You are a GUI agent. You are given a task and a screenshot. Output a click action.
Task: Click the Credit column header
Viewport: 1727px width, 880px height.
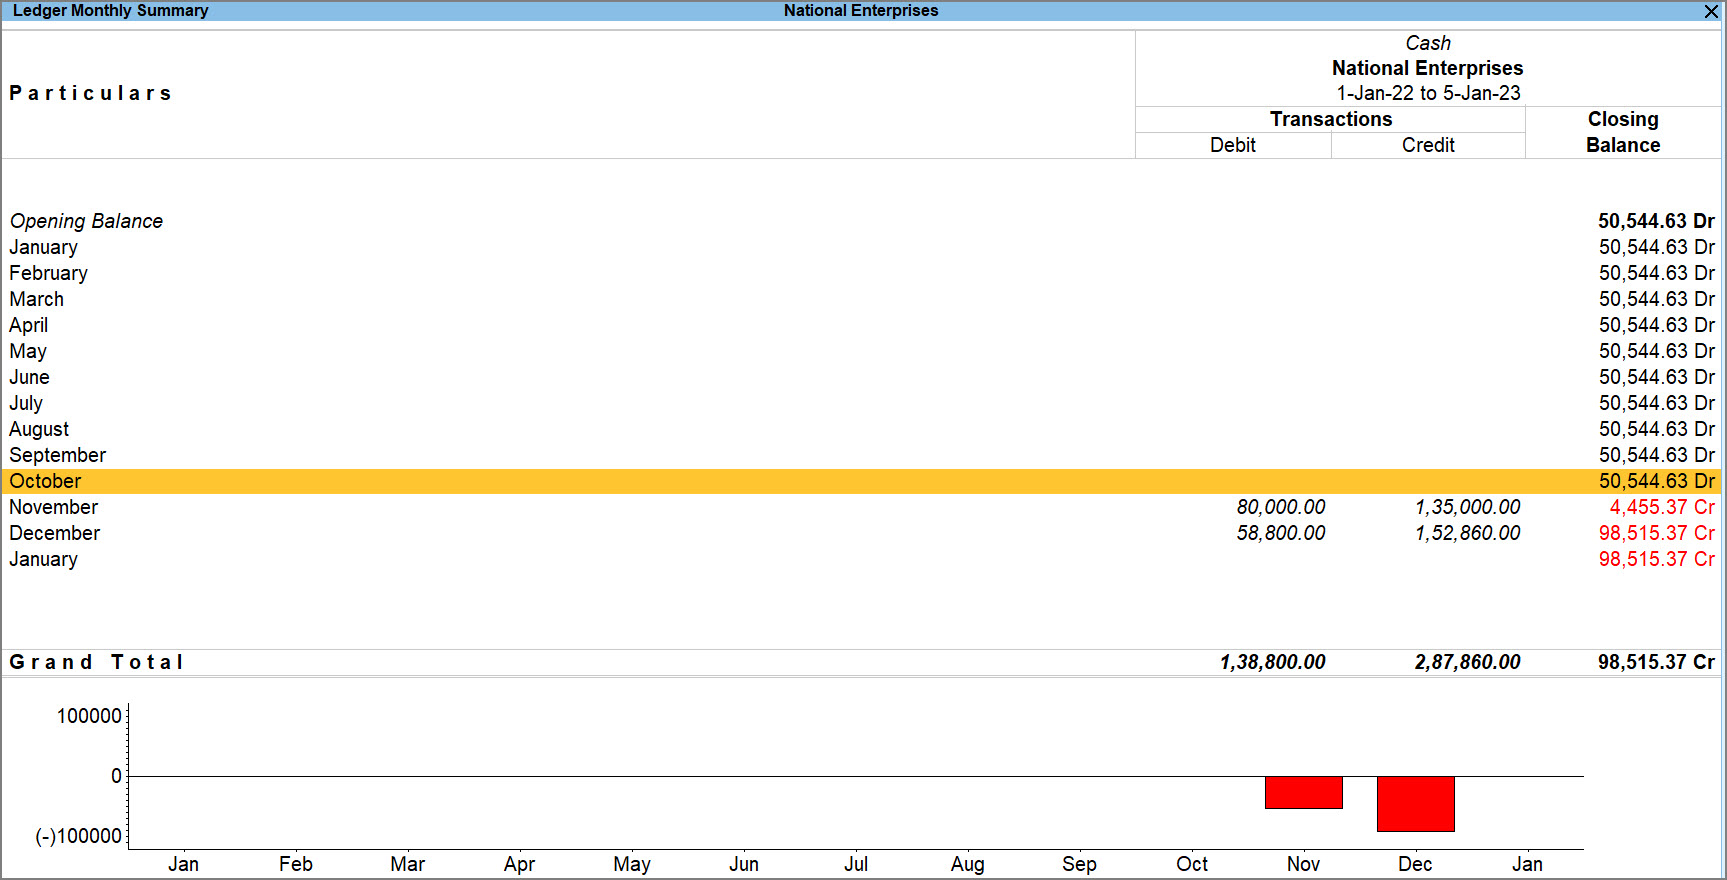[x=1428, y=145]
